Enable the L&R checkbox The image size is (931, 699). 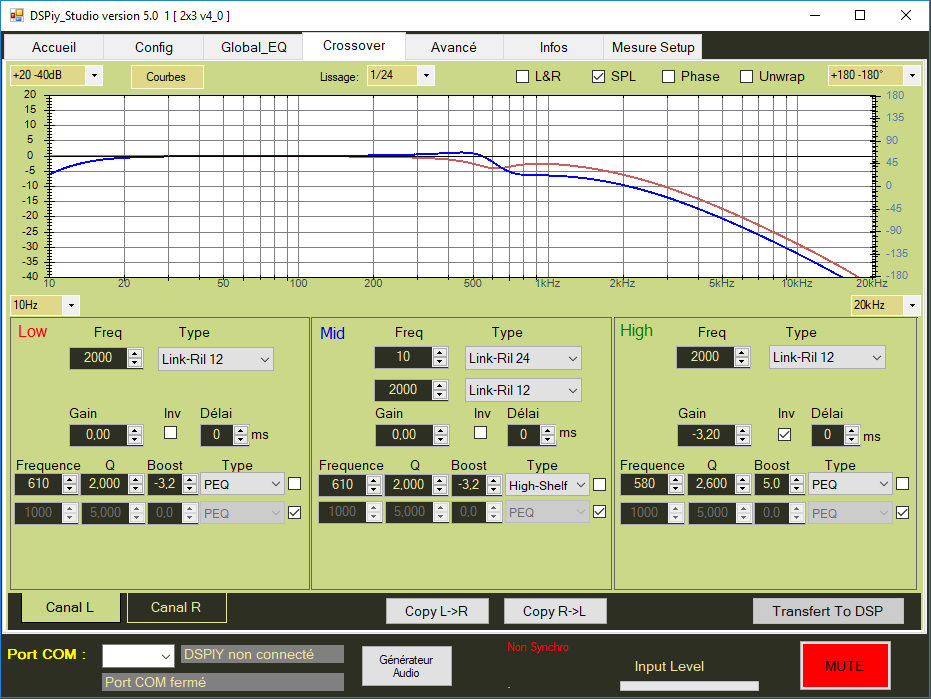pyautogui.click(x=522, y=76)
